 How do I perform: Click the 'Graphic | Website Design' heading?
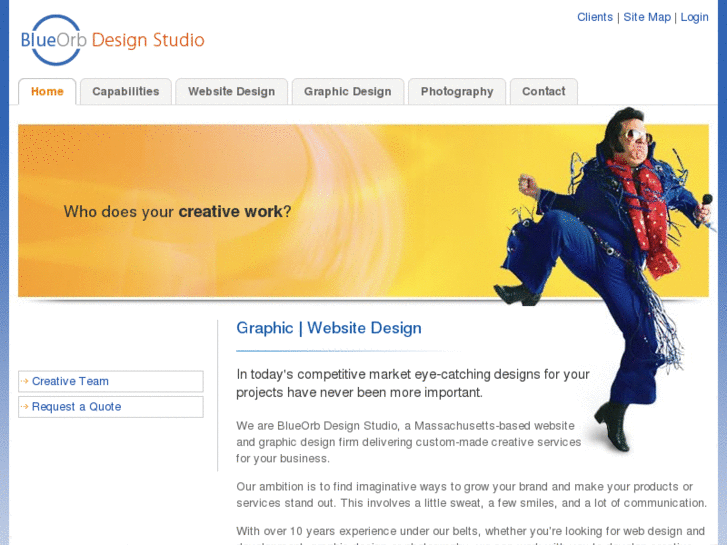(x=329, y=328)
